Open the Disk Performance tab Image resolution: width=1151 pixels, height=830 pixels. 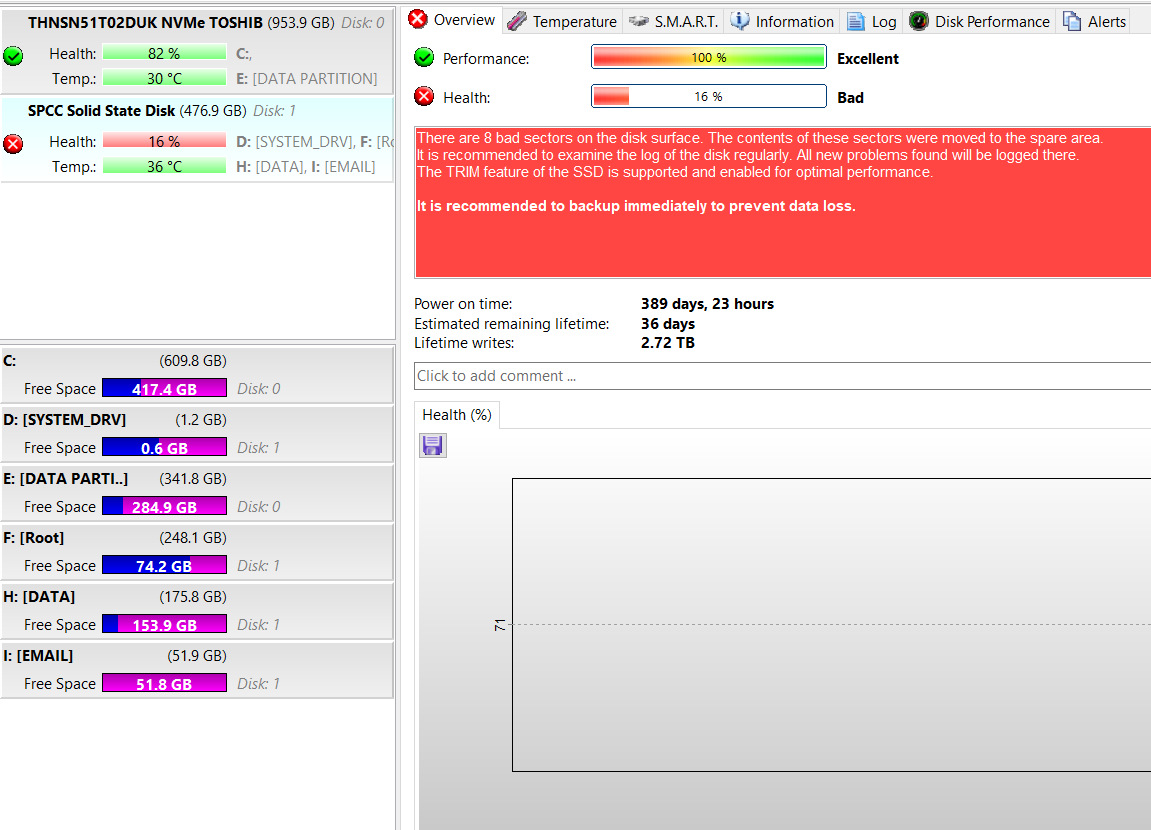click(x=978, y=21)
